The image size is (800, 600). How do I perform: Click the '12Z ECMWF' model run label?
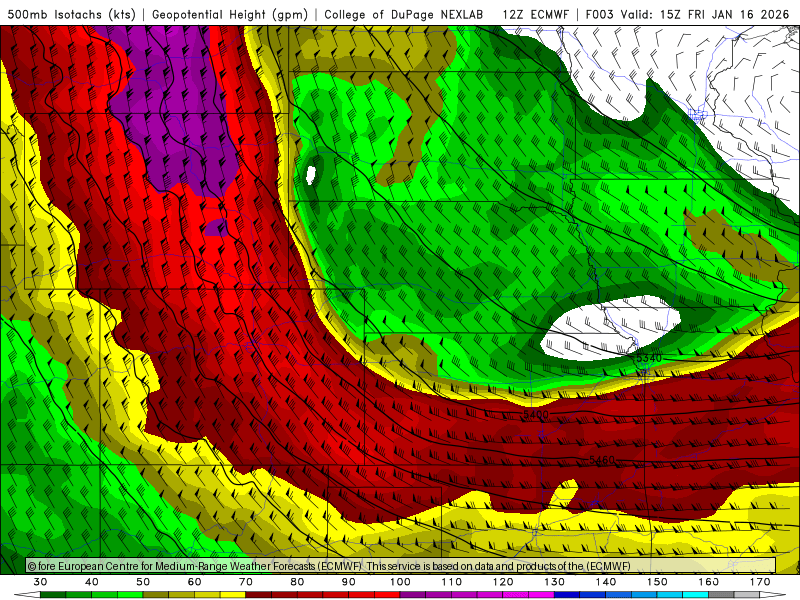535,15
